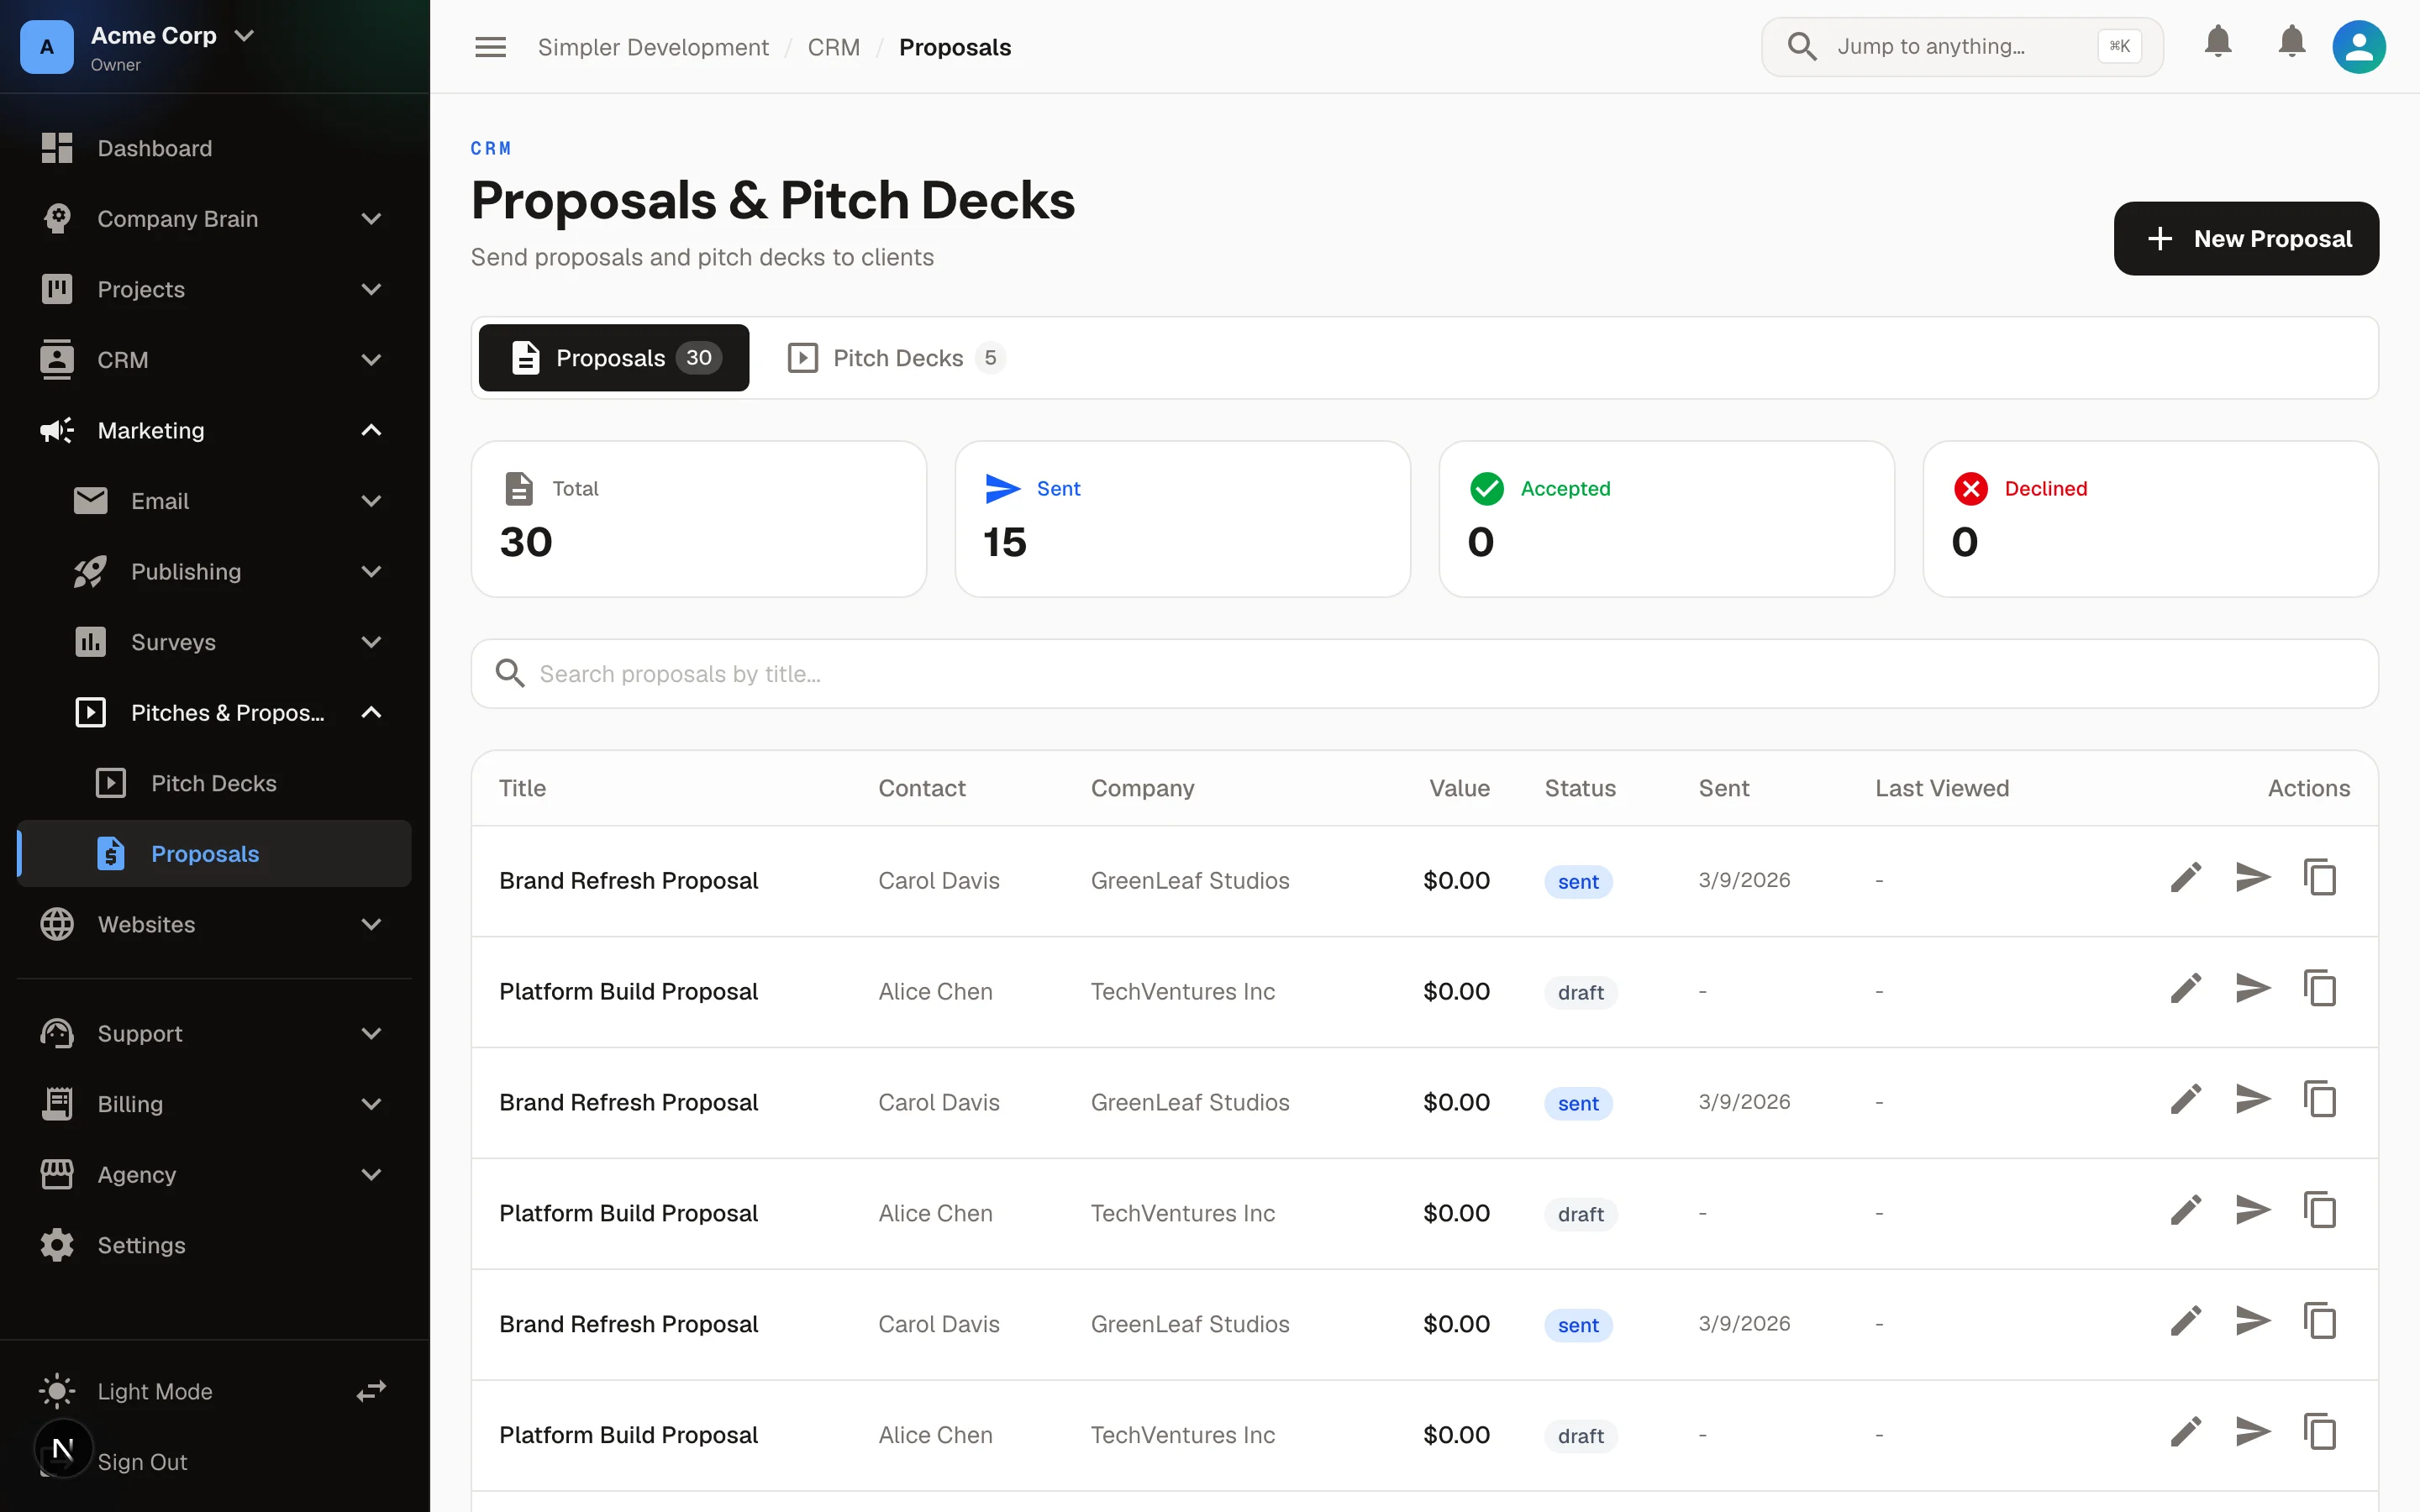Duplicate third Brand Refresh Proposal row
Screen dimensions: 2420x1512
2319,1322
